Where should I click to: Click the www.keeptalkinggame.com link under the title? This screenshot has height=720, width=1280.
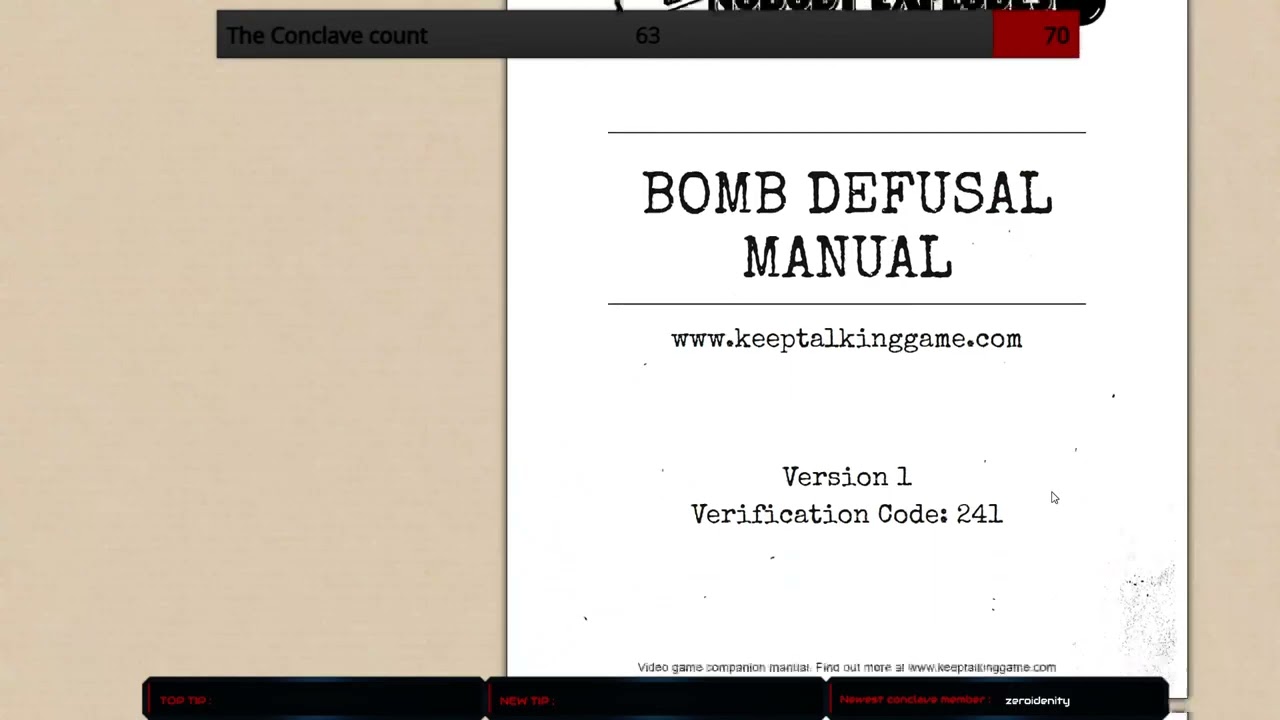(846, 339)
